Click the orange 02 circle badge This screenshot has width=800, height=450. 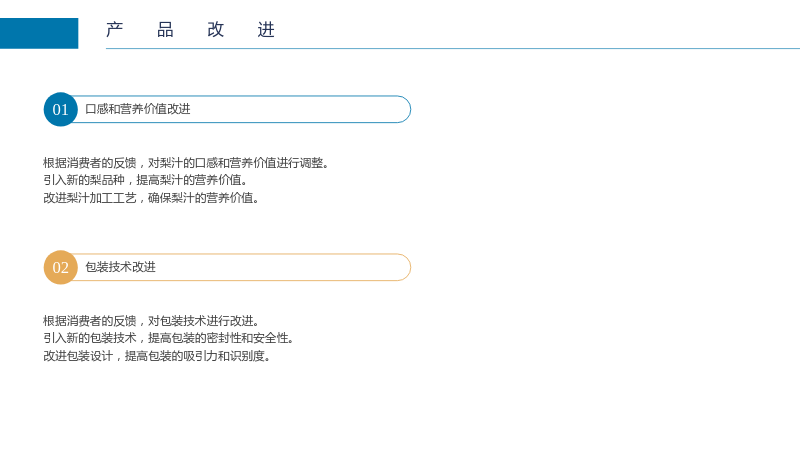coord(61,267)
